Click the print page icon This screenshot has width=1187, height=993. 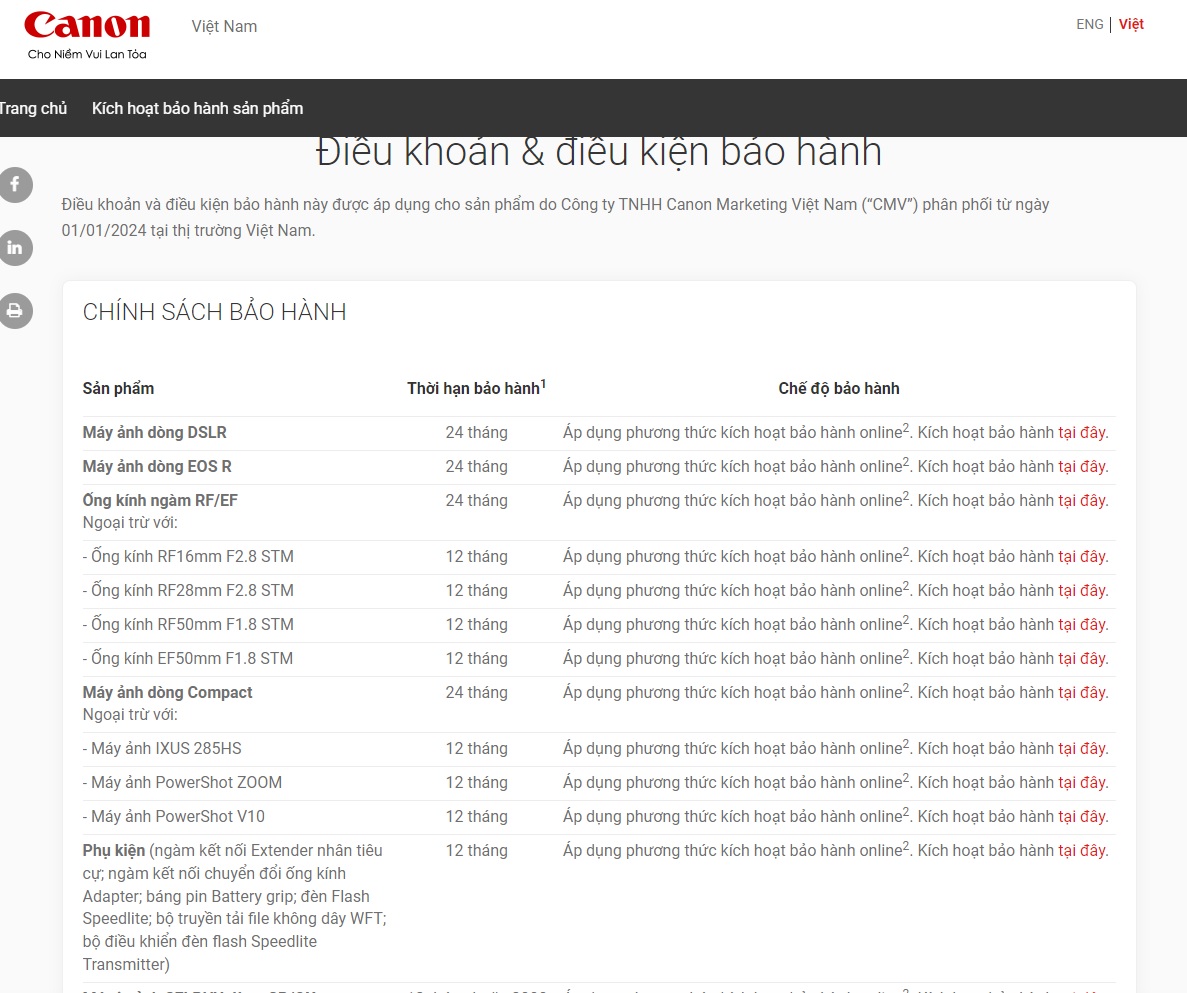[15, 310]
